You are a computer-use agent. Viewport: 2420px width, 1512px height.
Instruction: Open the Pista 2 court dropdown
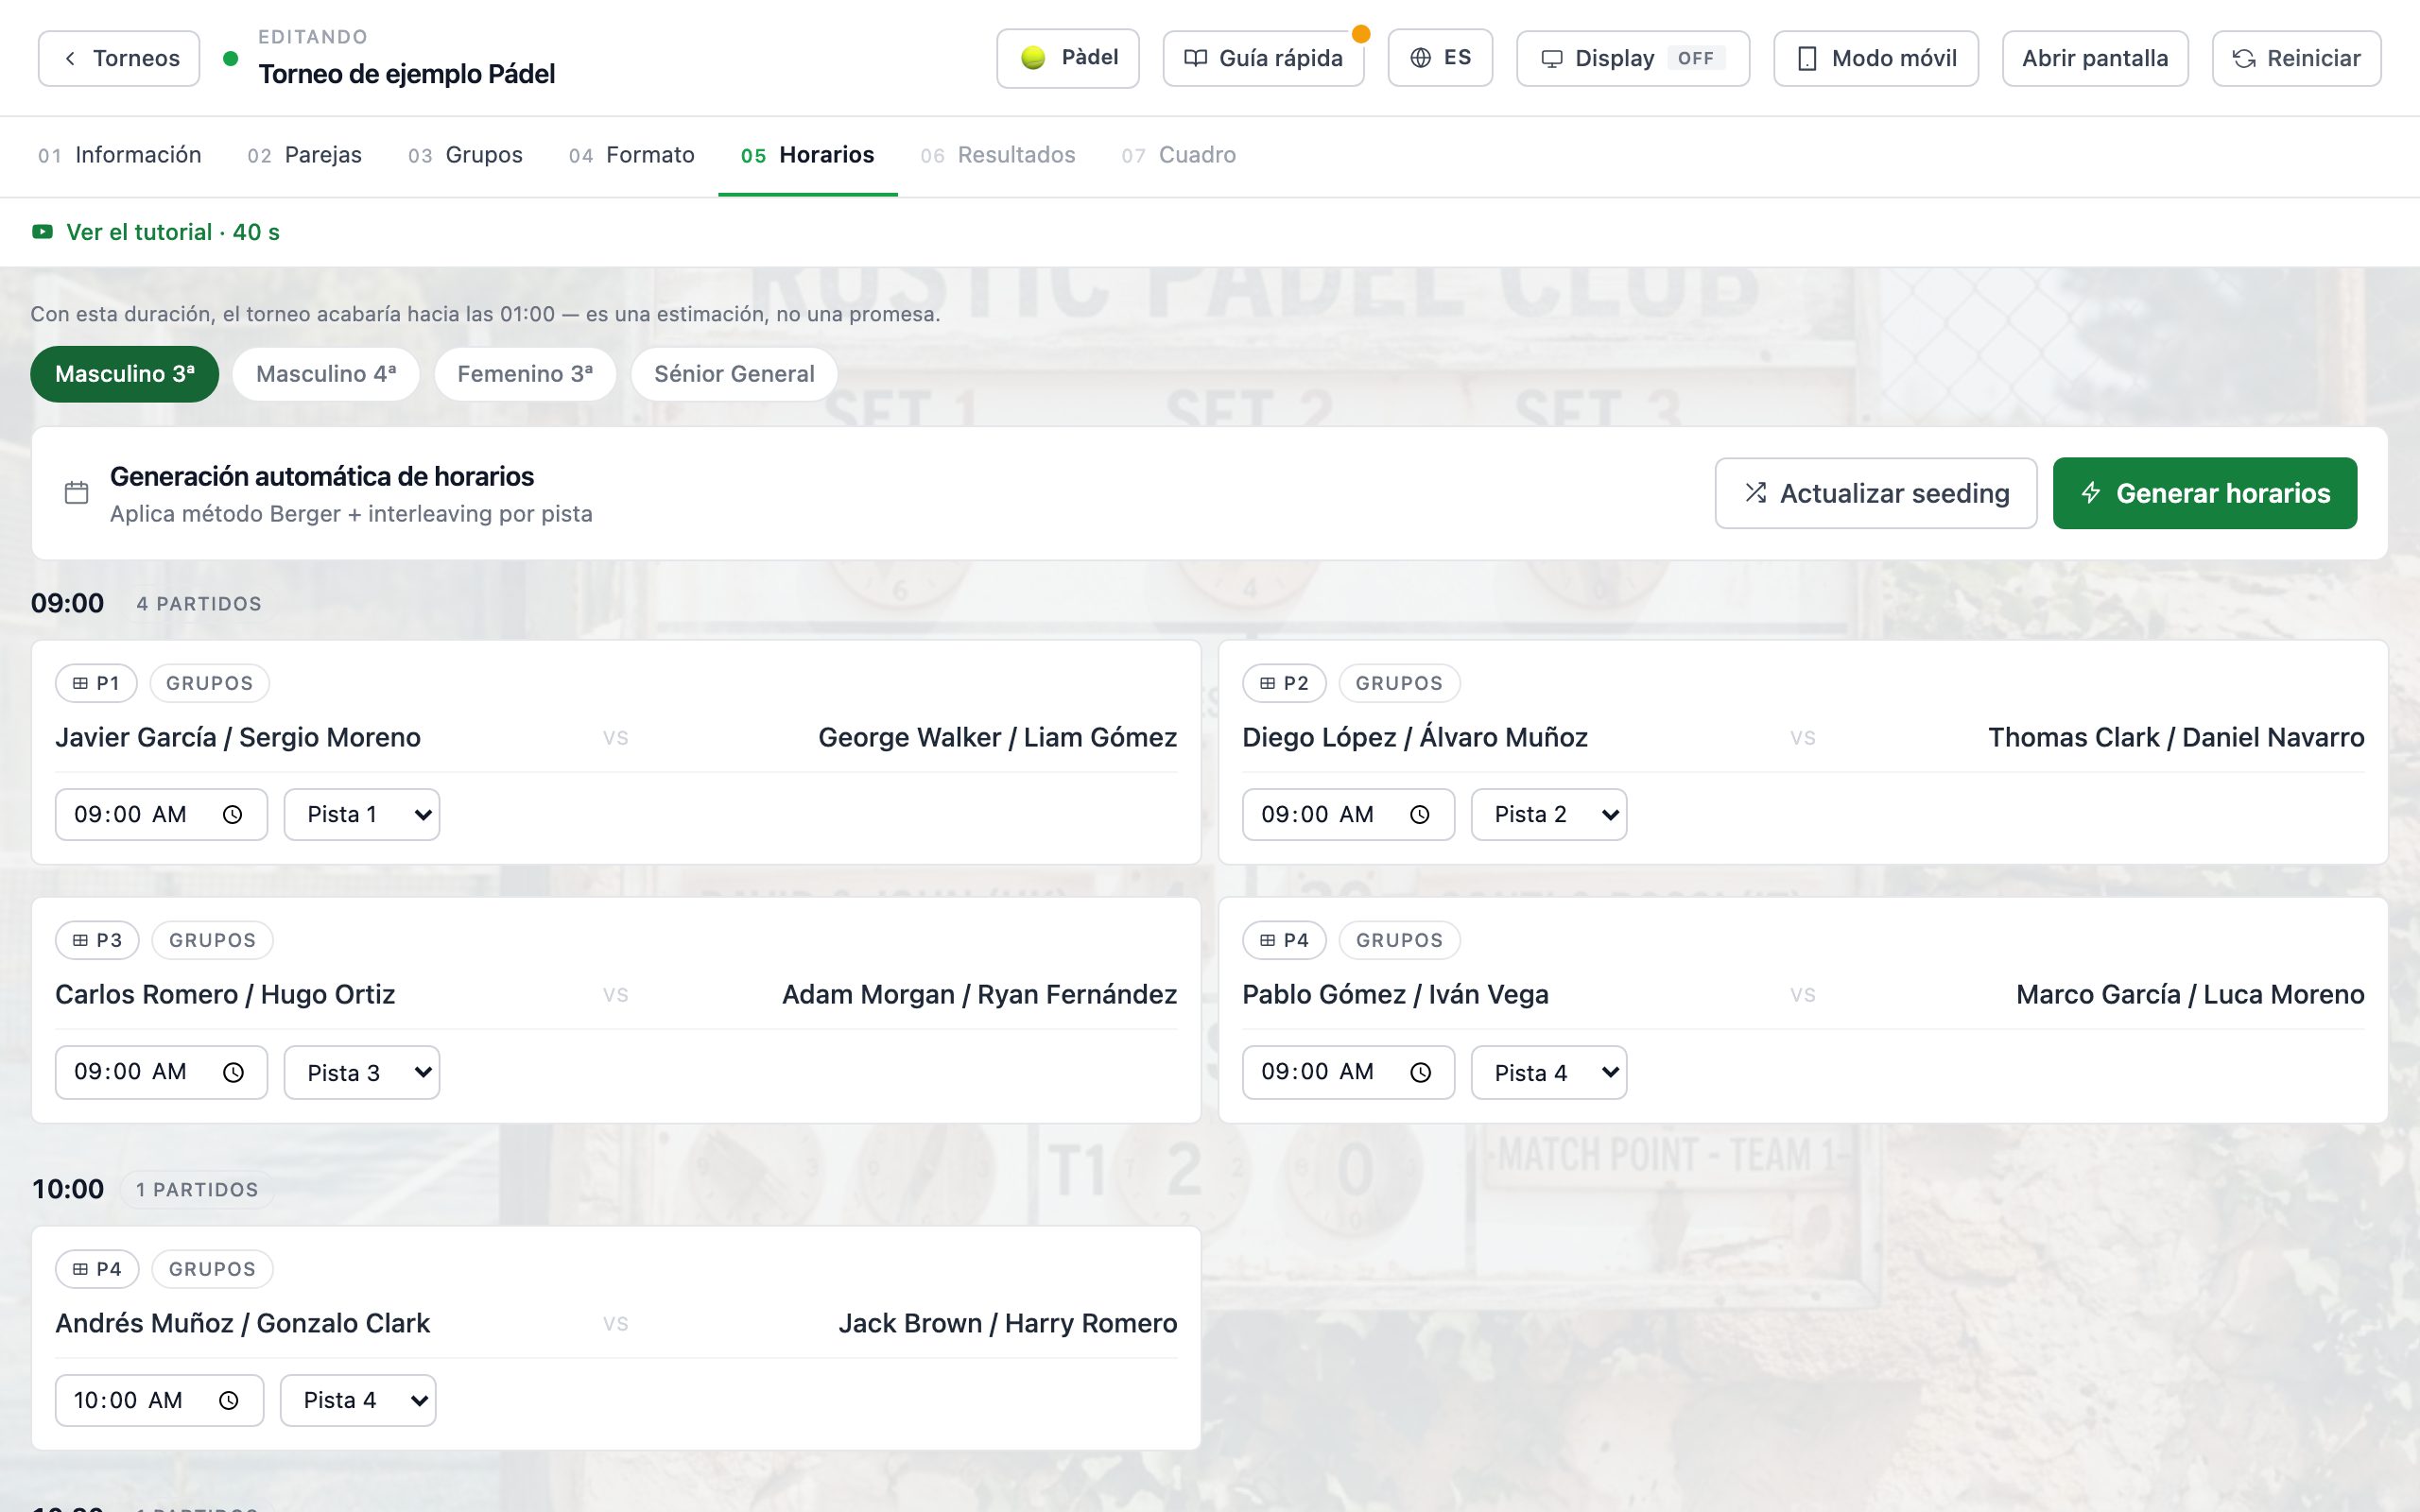pyautogui.click(x=1549, y=815)
